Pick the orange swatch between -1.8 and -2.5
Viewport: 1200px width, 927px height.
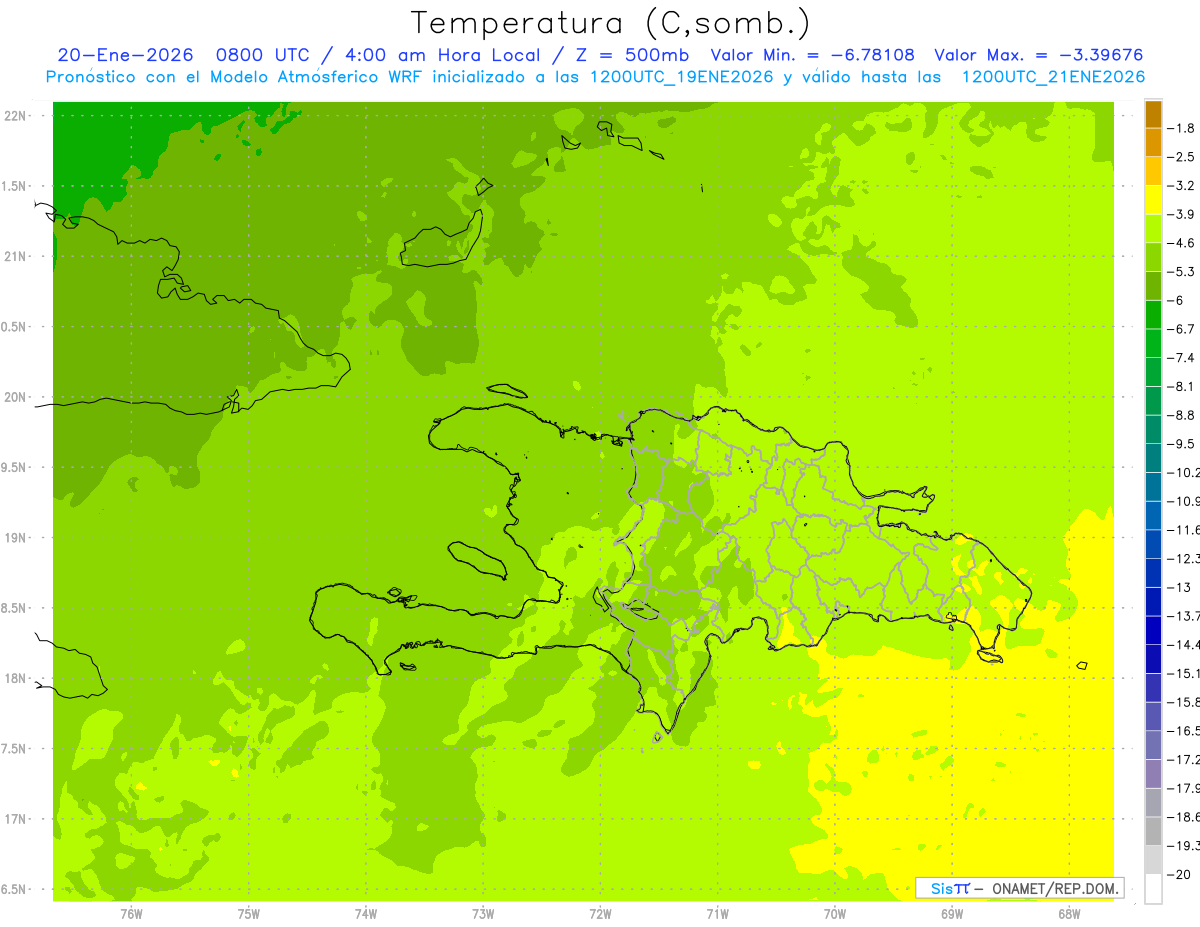point(1153,143)
